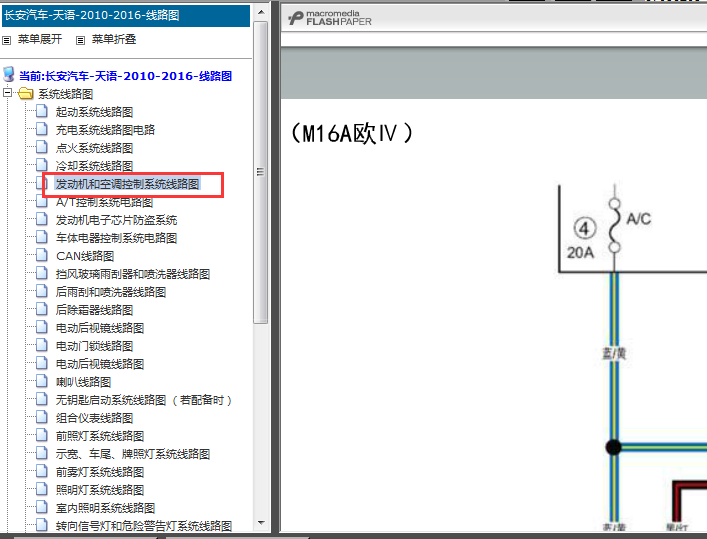Click the page icon beside 无钥匙启动系统线路图
This screenshot has height=539, width=707.
point(41,399)
